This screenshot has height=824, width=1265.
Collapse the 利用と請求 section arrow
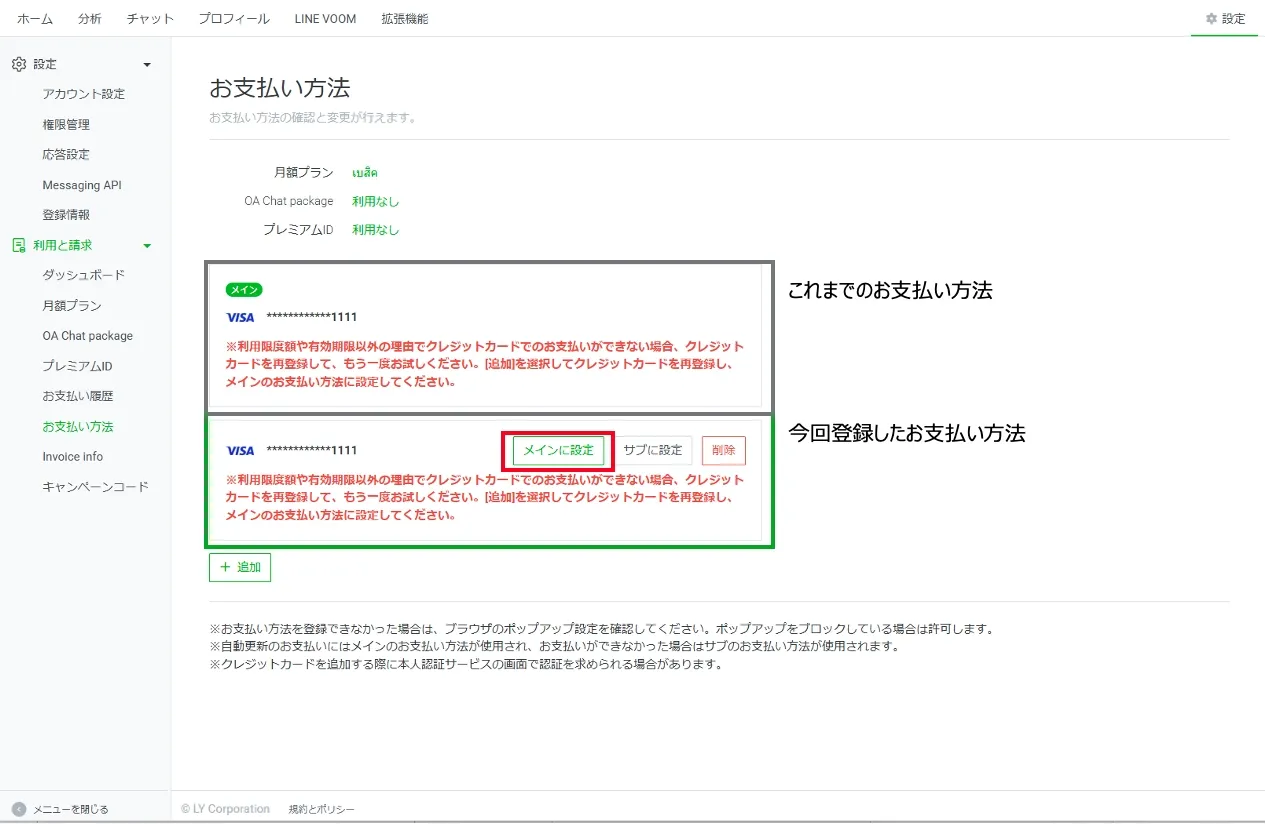click(x=147, y=246)
